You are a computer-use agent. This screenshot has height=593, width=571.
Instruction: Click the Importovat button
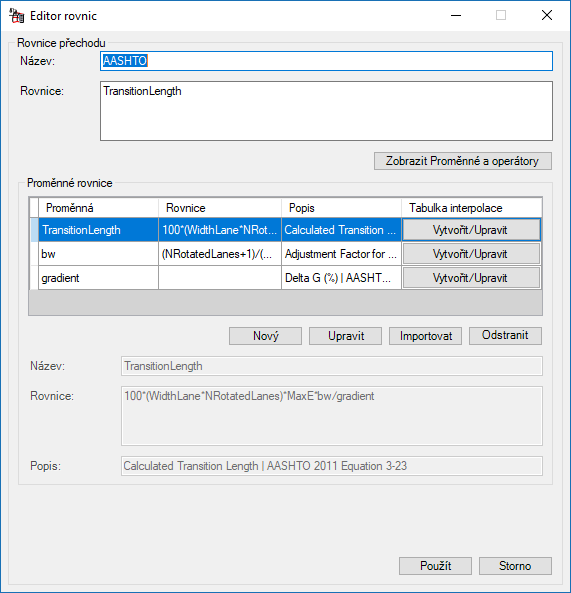coord(425,336)
